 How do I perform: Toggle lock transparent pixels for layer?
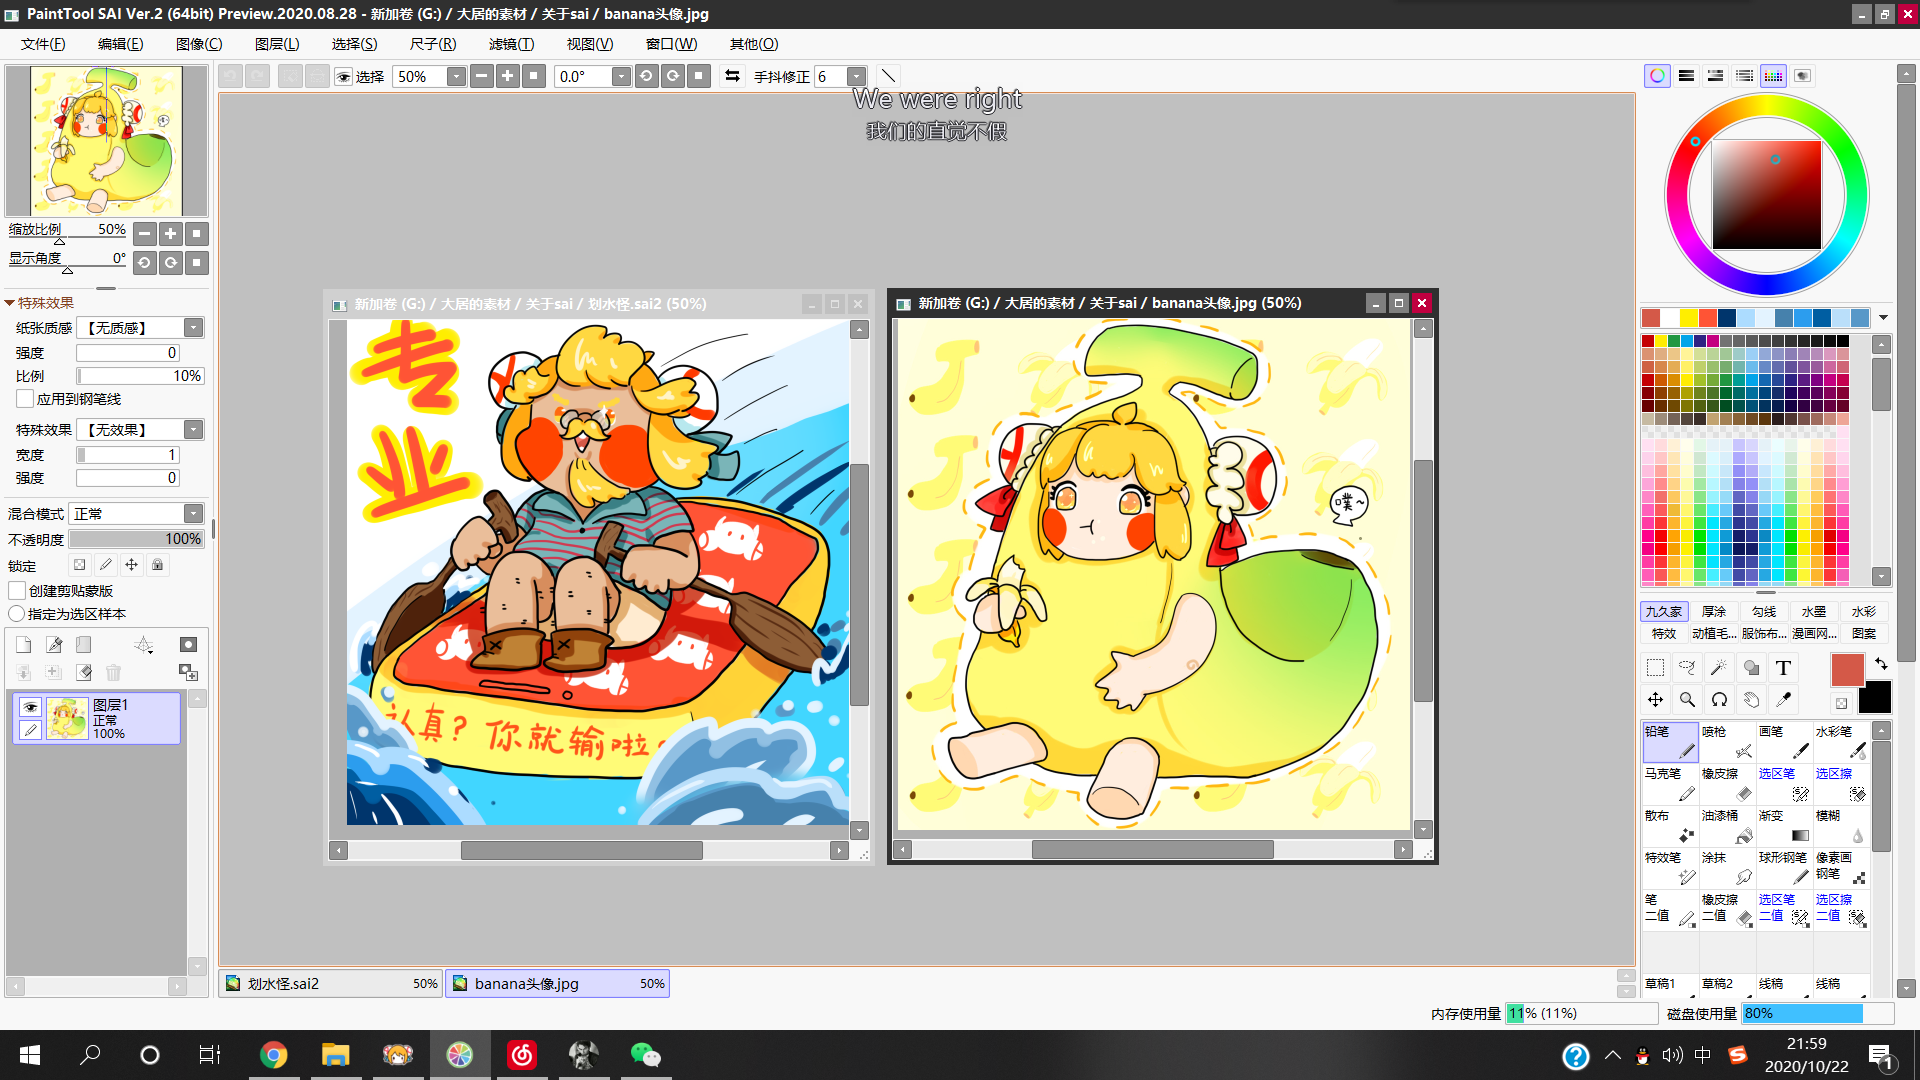(x=80, y=565)
